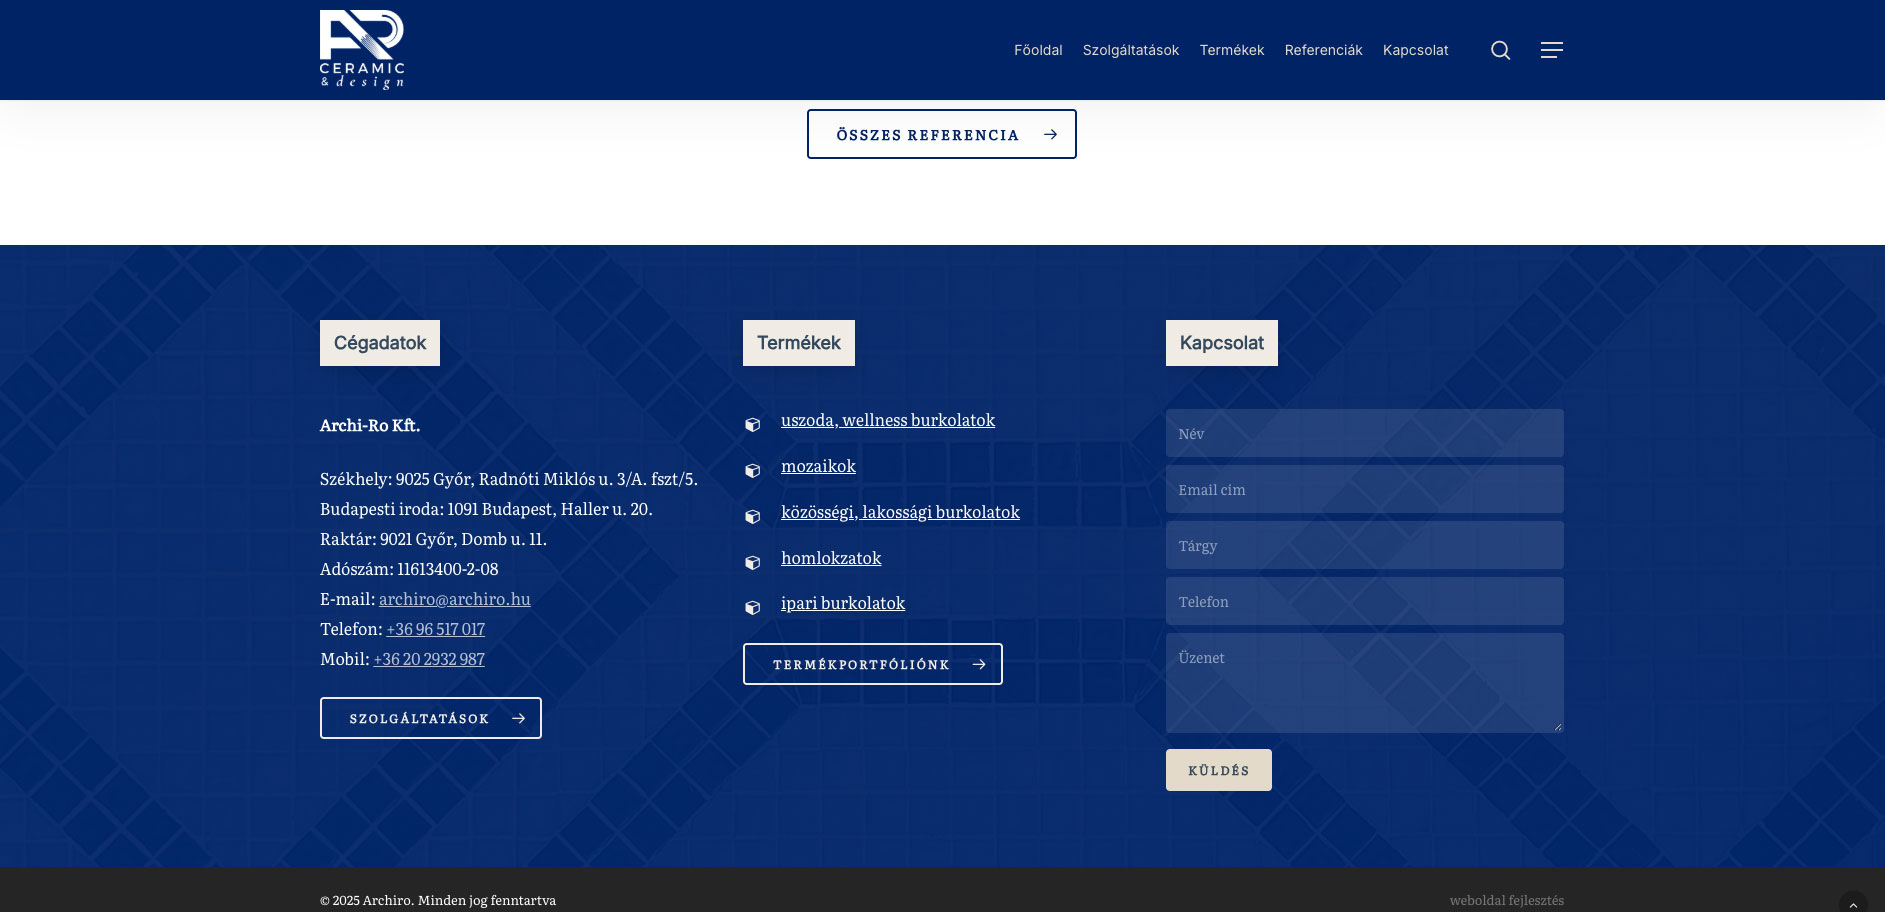
Task: Open Referenciák from the navigation bar
Action: coord(1323,50)
